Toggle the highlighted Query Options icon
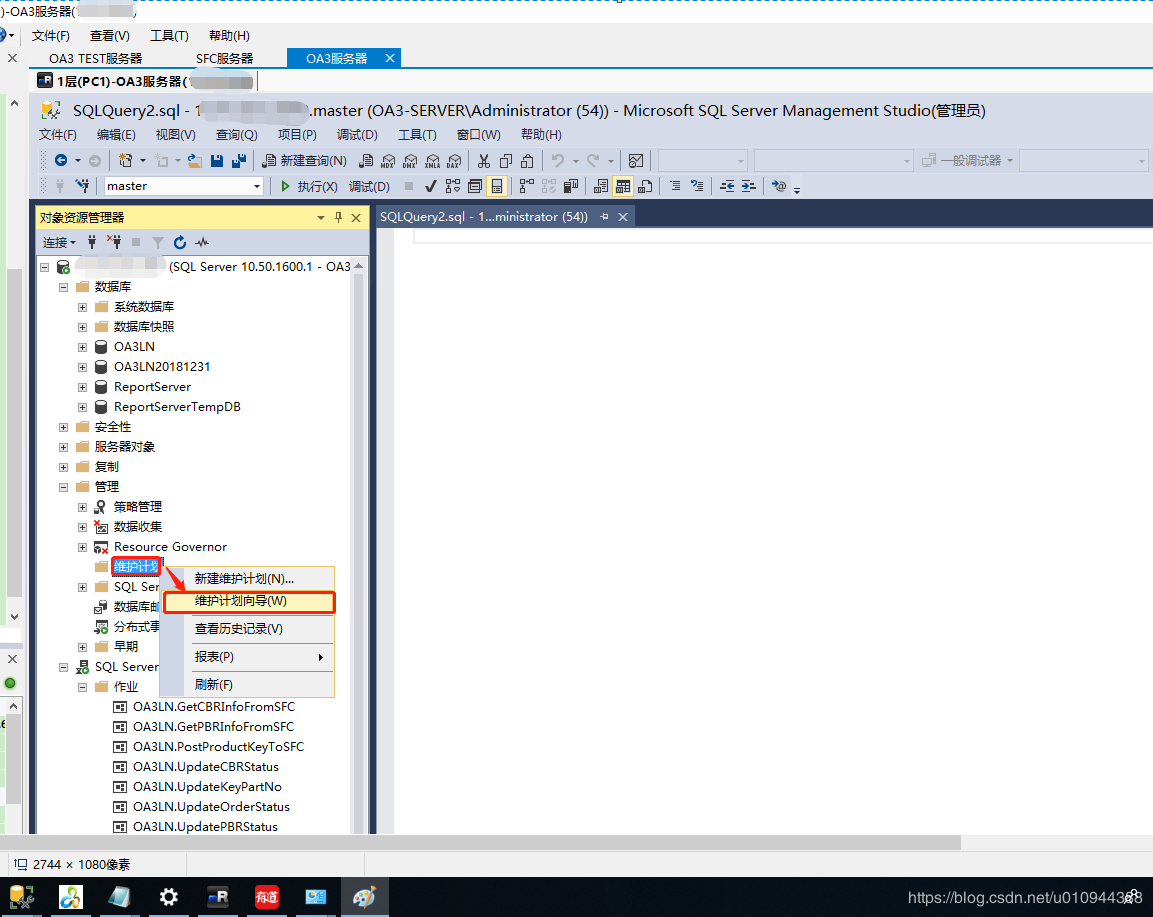The width and height of the screenshot is (1153, 917). tap(497, 186)
